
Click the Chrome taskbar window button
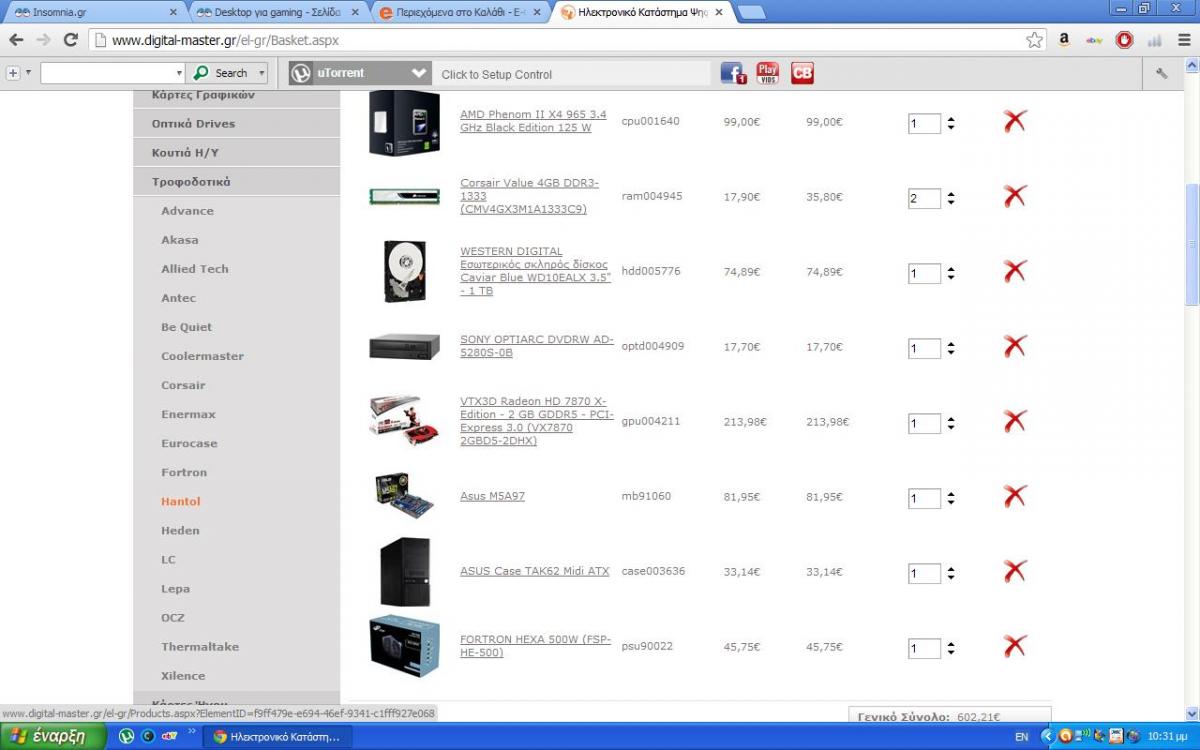pyautogui.click(x=275, y=737)
